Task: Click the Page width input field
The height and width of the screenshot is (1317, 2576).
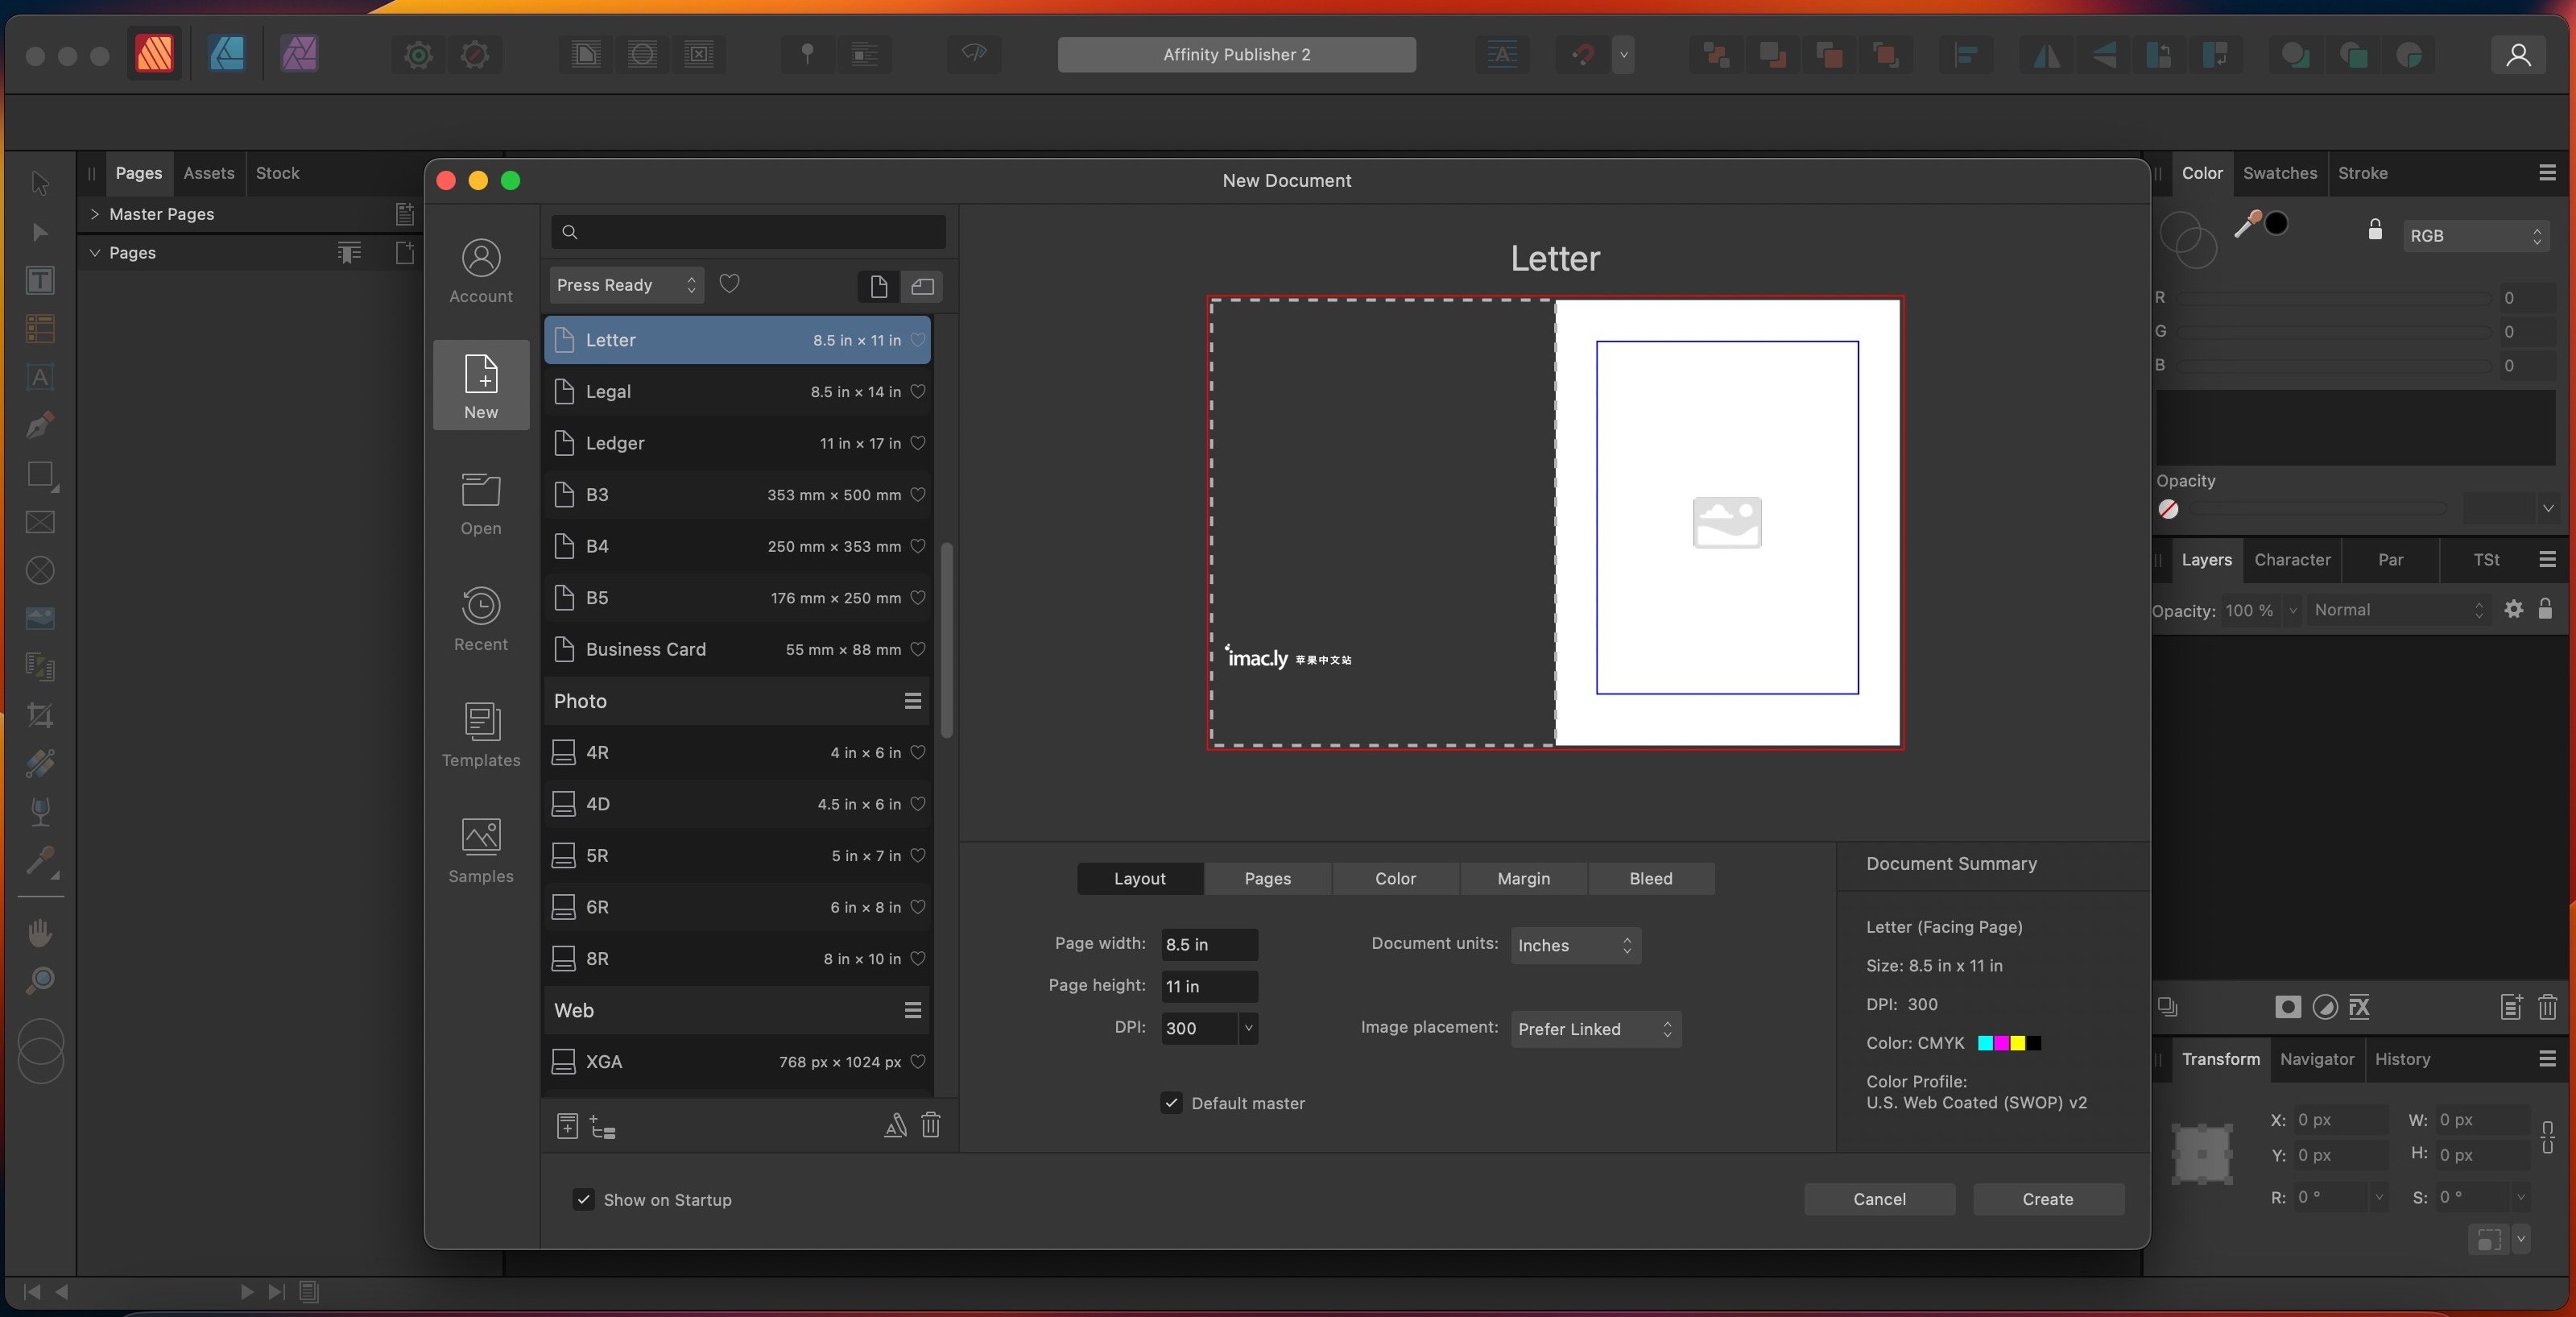Action: click(x=1209, y=944)
